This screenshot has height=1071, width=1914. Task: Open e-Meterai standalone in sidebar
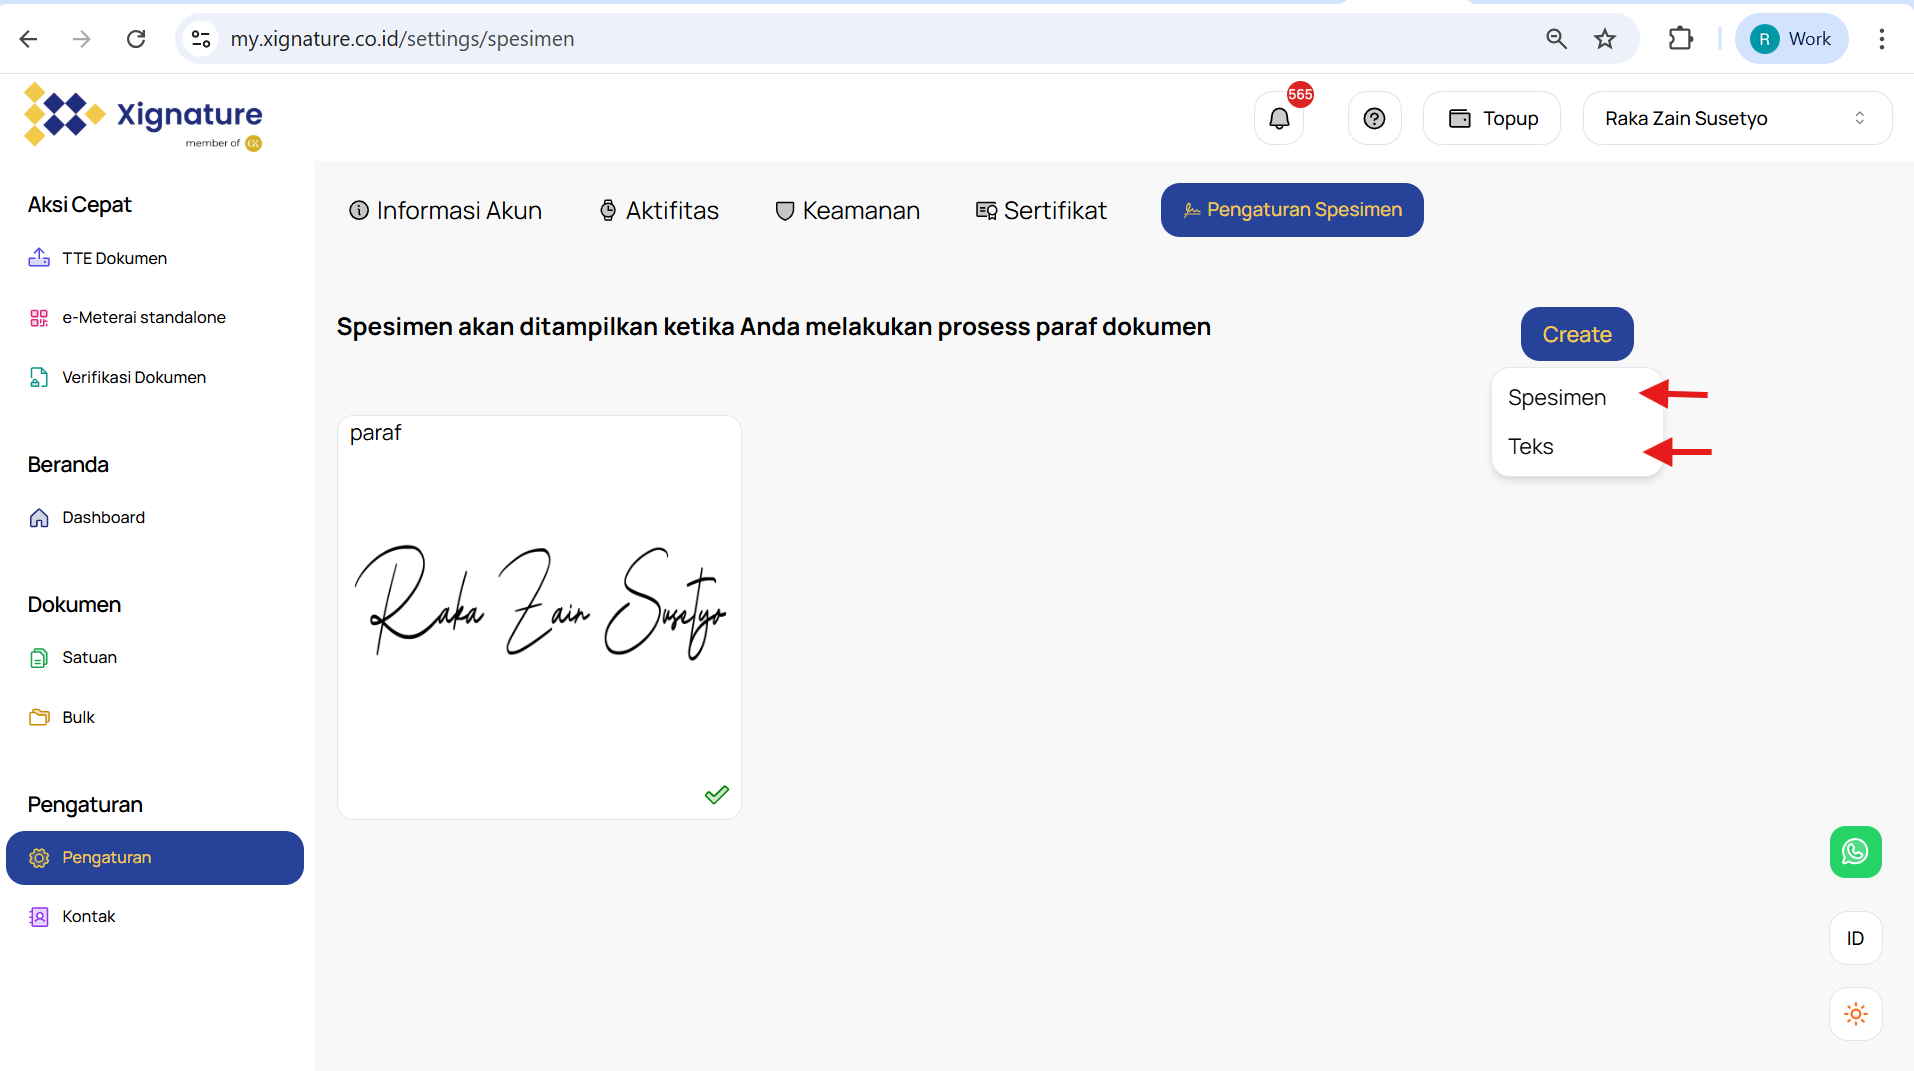(x=143, y=318)
